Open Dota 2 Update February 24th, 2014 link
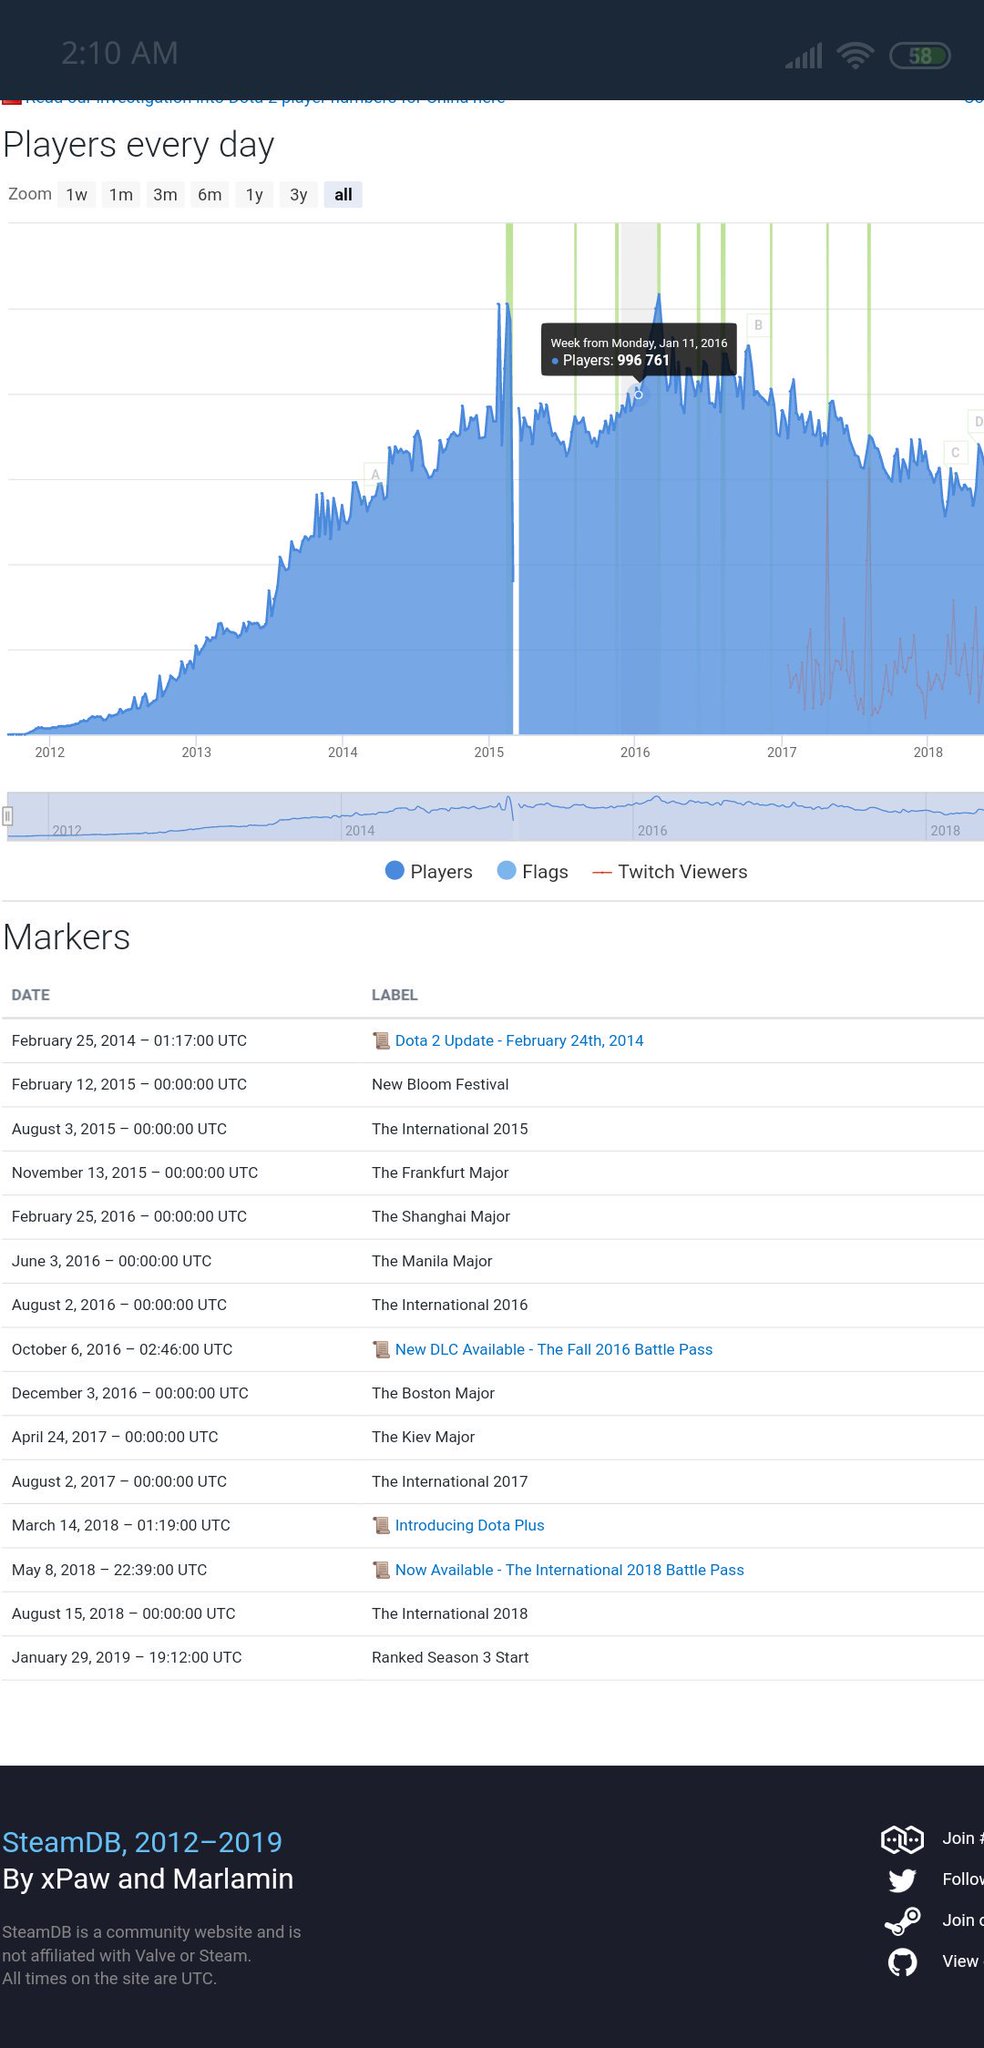This screenshot has width=984, height=2048. (519, 1040)
